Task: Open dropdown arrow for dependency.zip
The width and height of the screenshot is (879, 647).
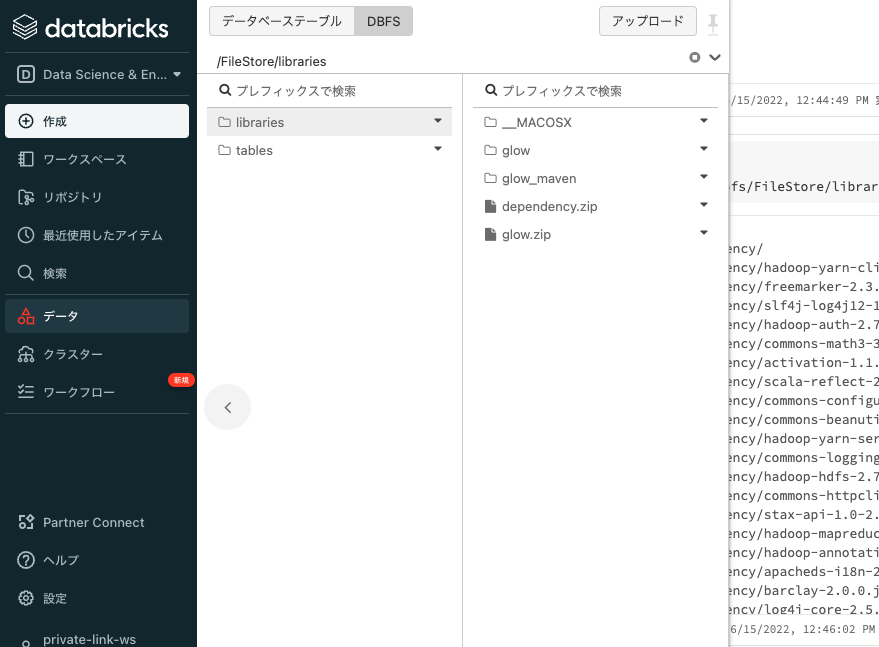Action: click(704, 205)
